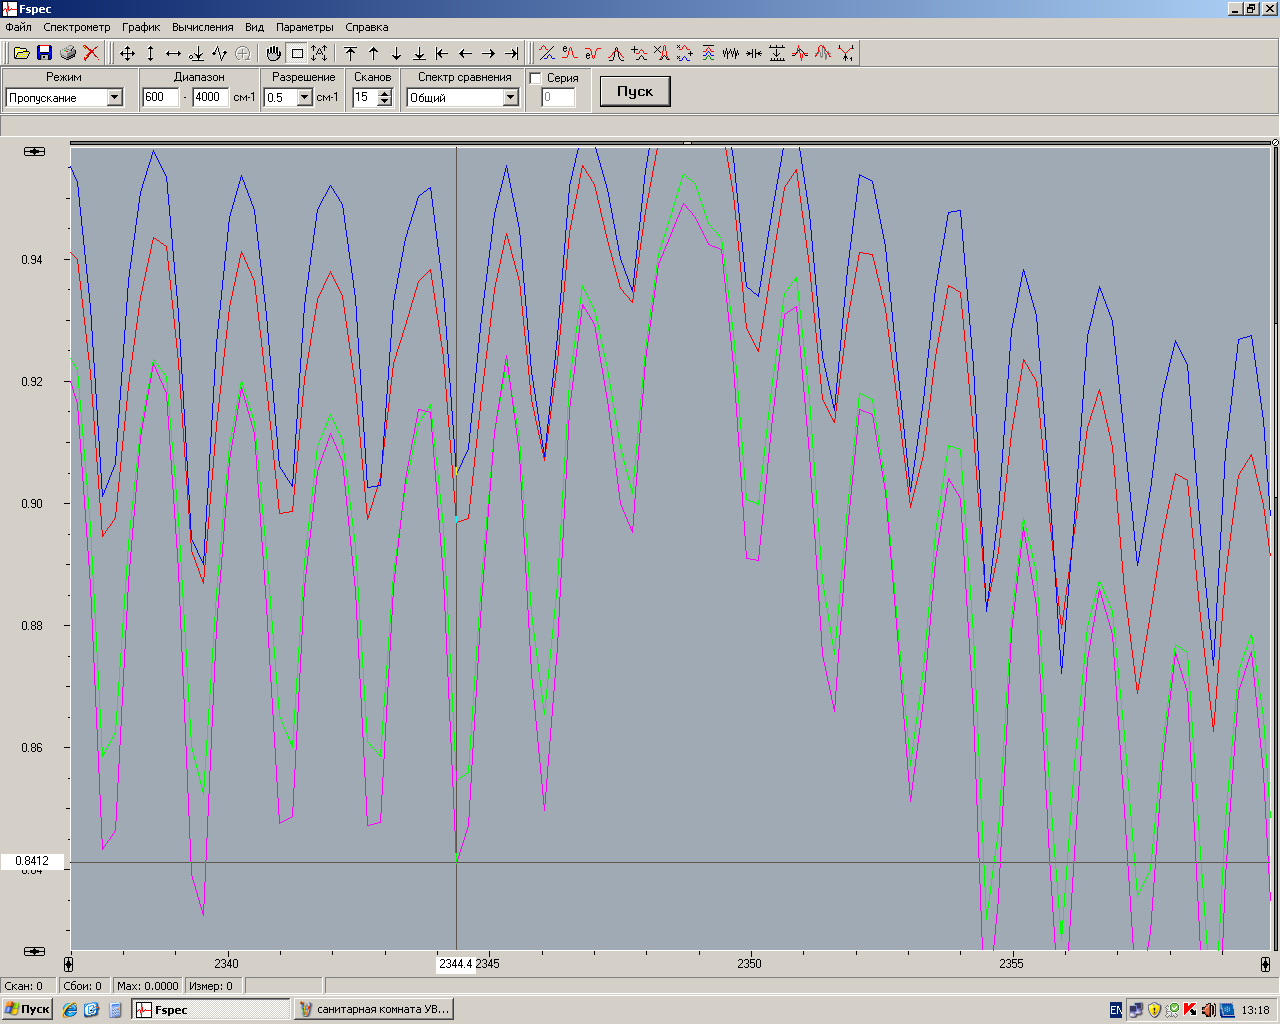This screenshot has width=1280, height=1024.
Task: Click Internet Explorer quick launch icon
Action: pyautogui.click(x=70, y=1009)
